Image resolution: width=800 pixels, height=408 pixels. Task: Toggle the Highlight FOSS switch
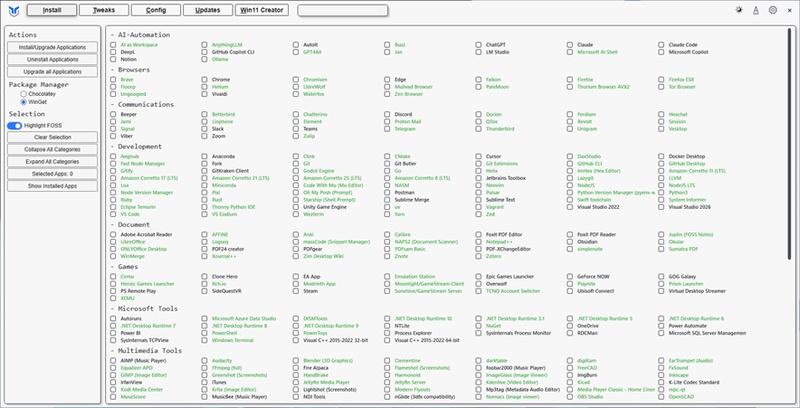15,125
